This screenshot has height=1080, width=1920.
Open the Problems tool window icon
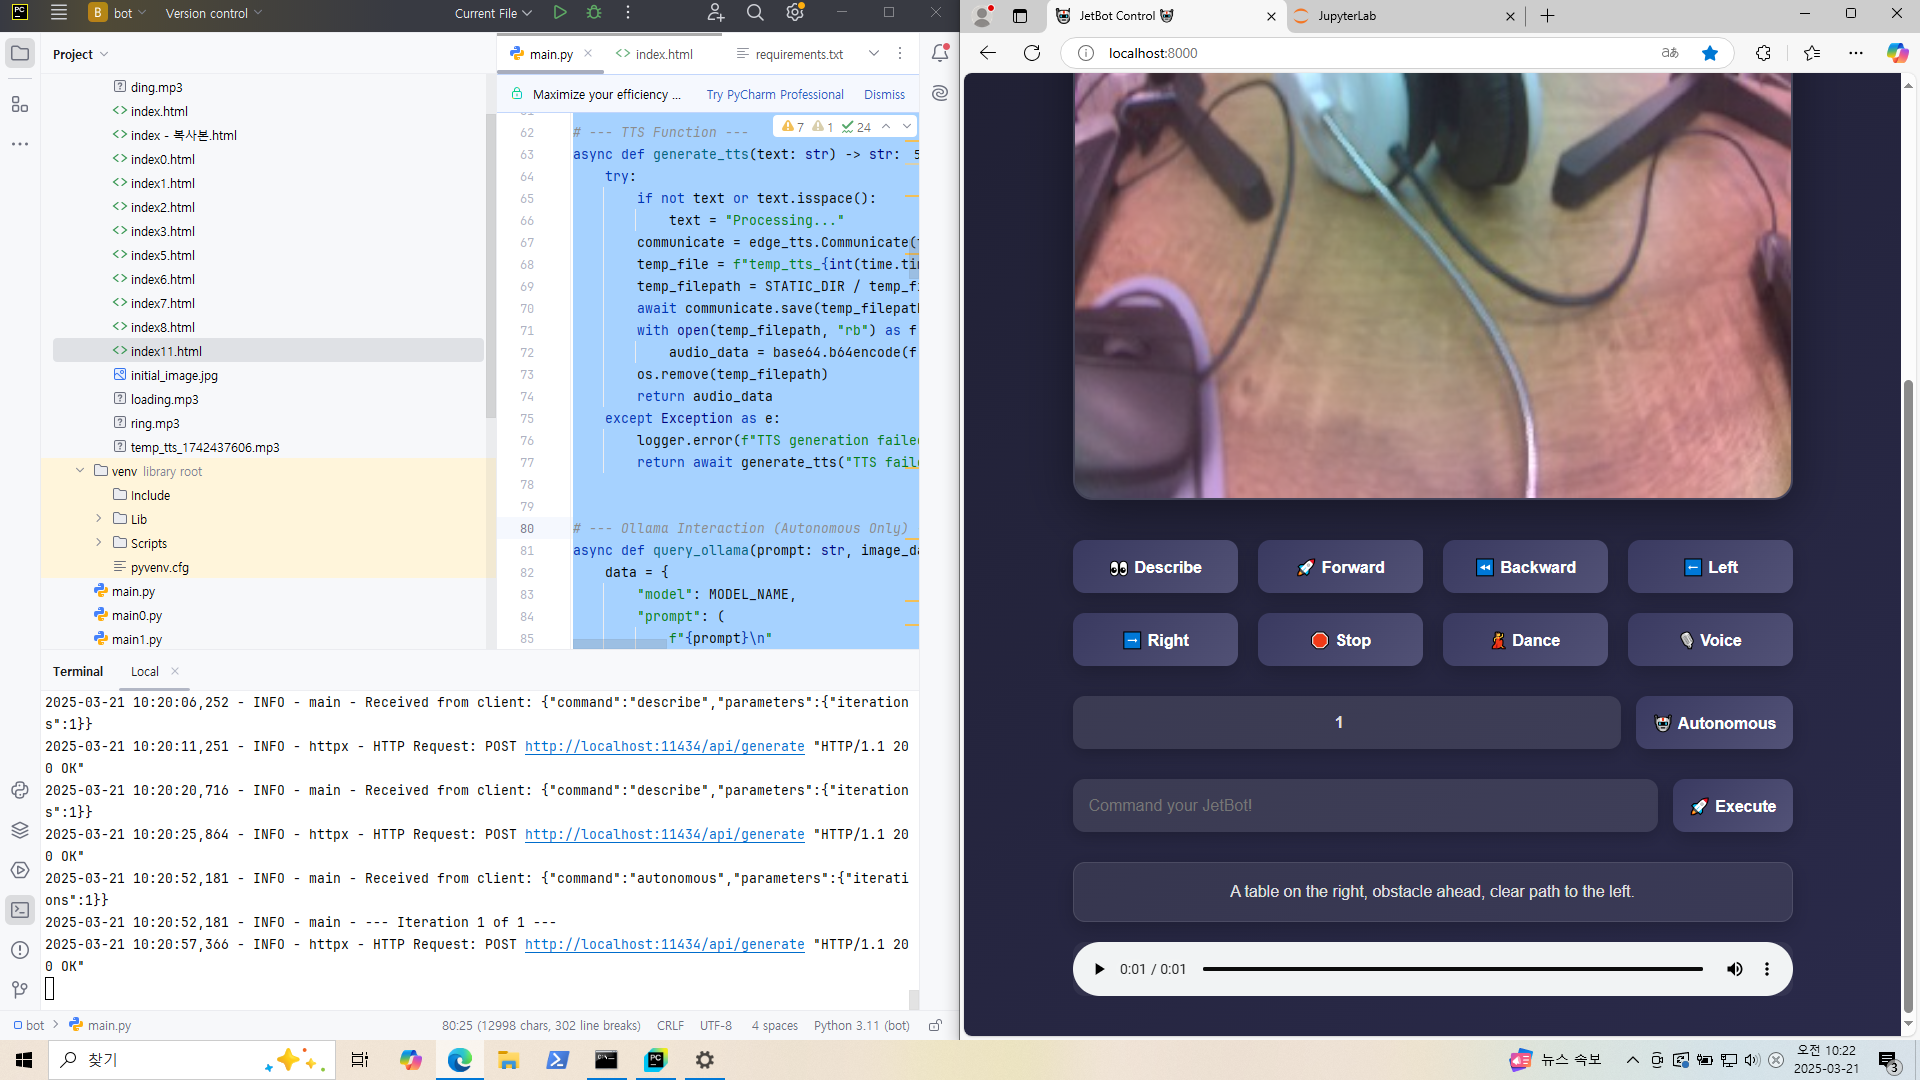pos(20,950)
